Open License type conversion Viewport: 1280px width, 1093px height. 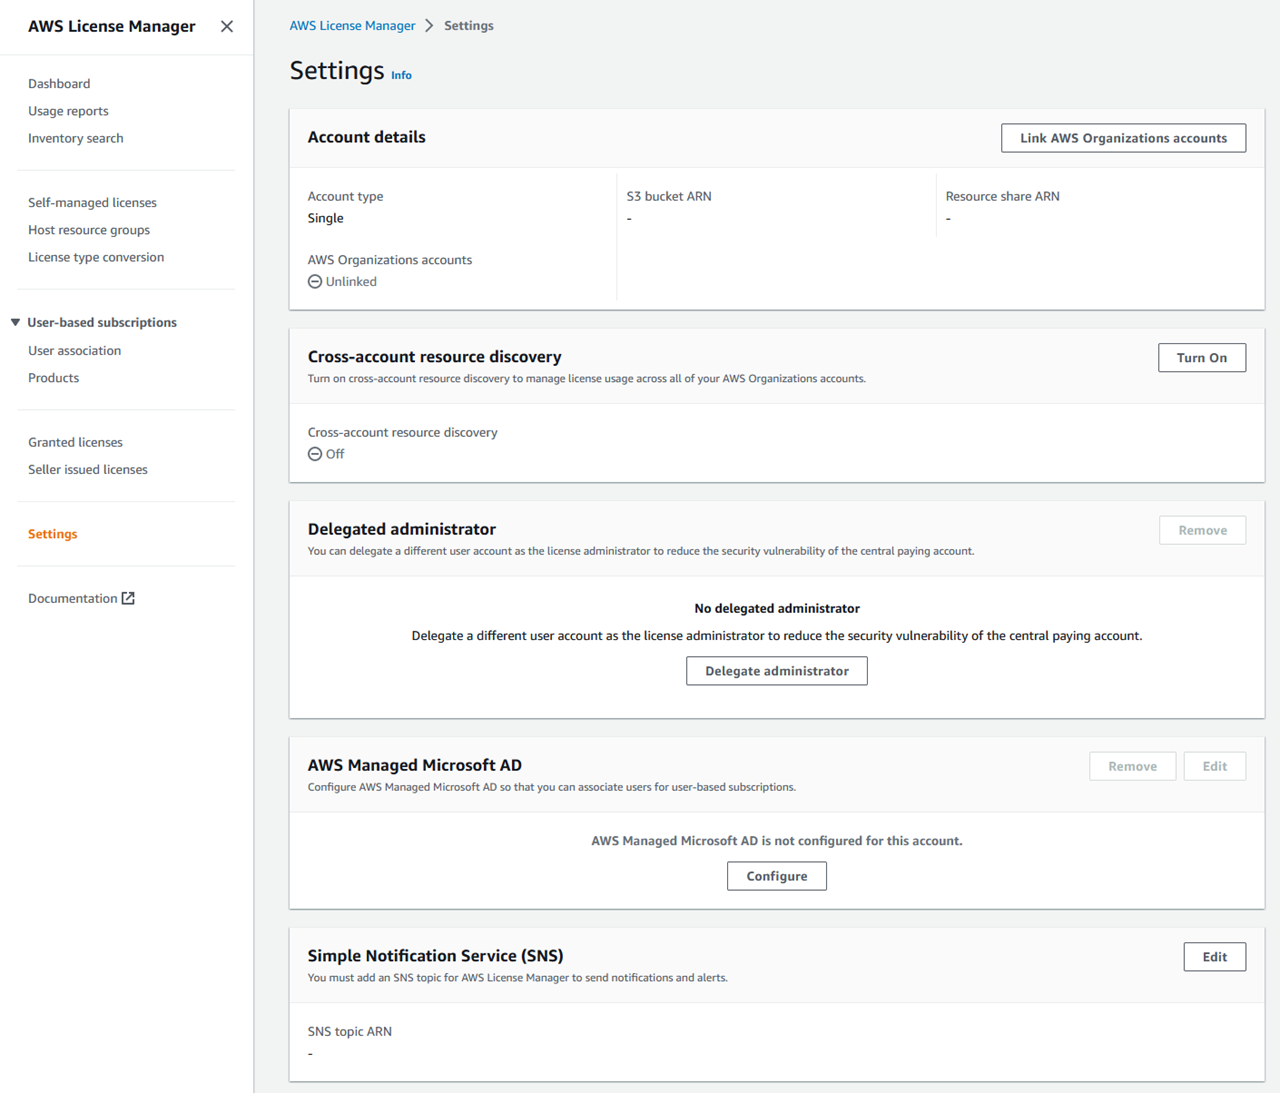coord(96,256)
